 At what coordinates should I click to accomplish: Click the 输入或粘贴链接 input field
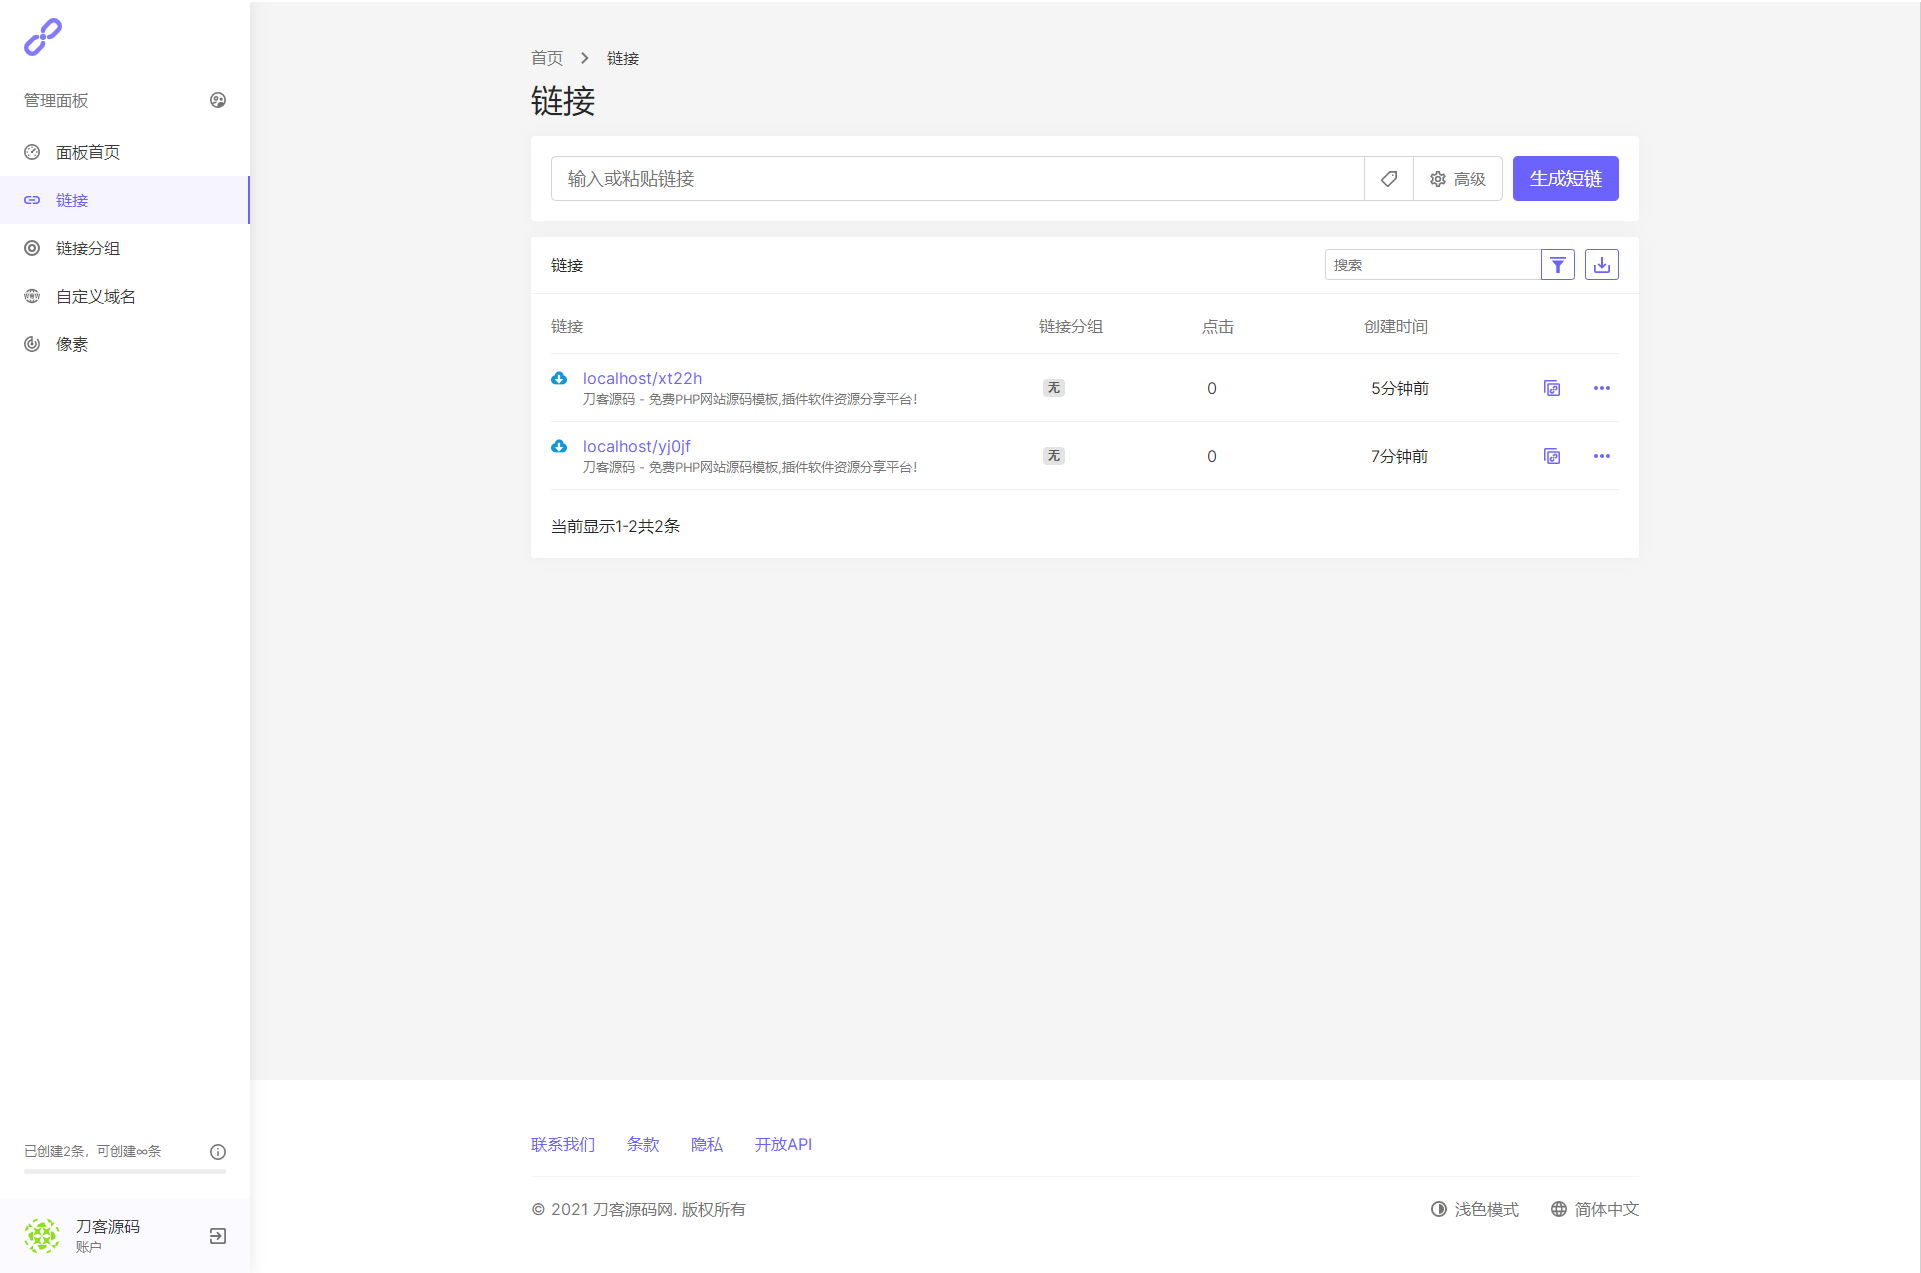(957, 179)
